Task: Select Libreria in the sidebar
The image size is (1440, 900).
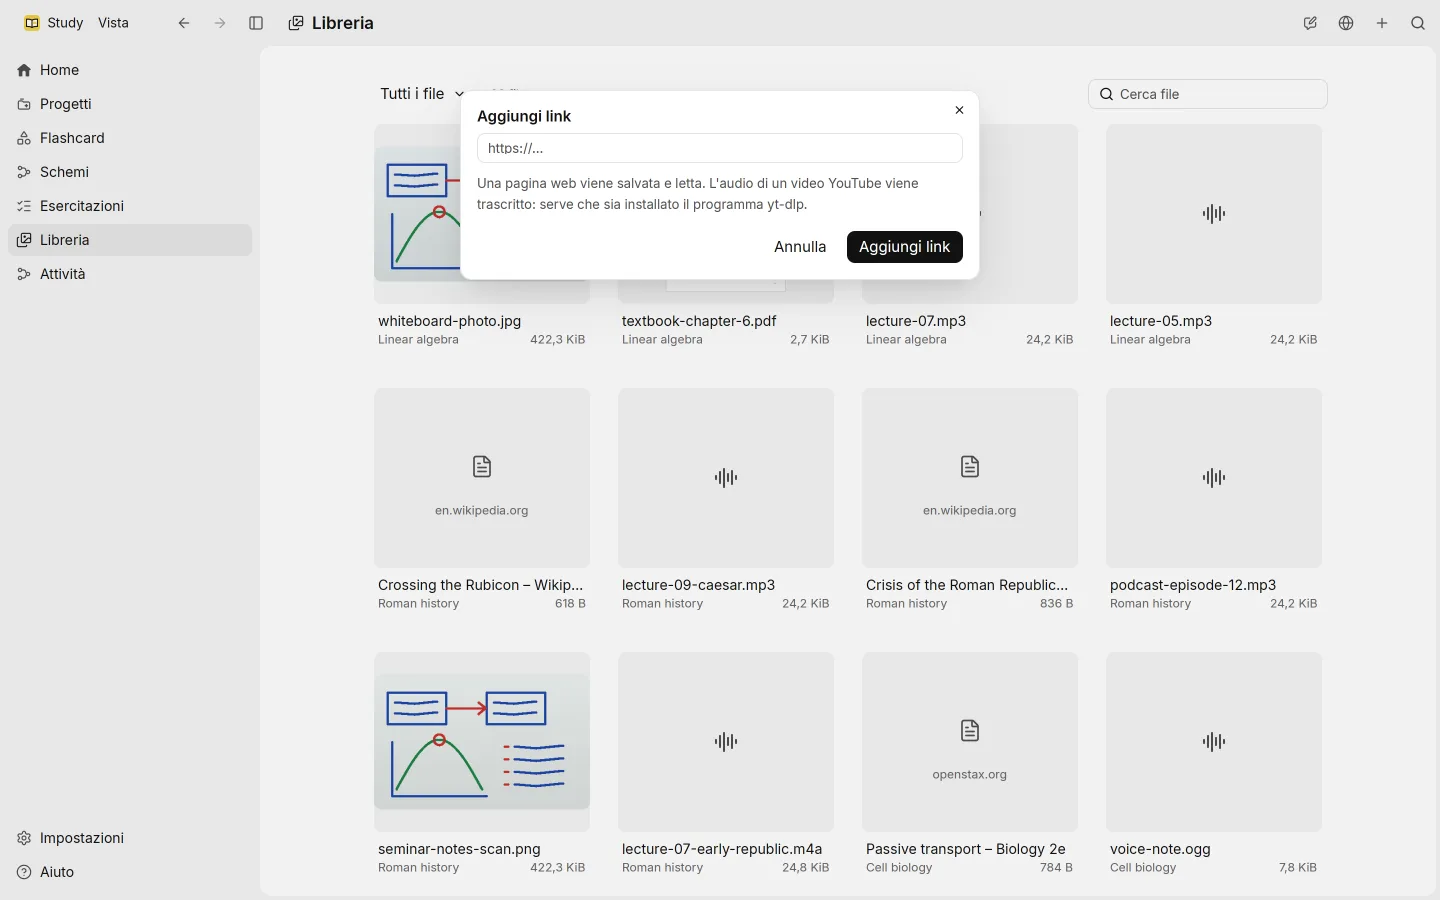Action: click(130, 240)
